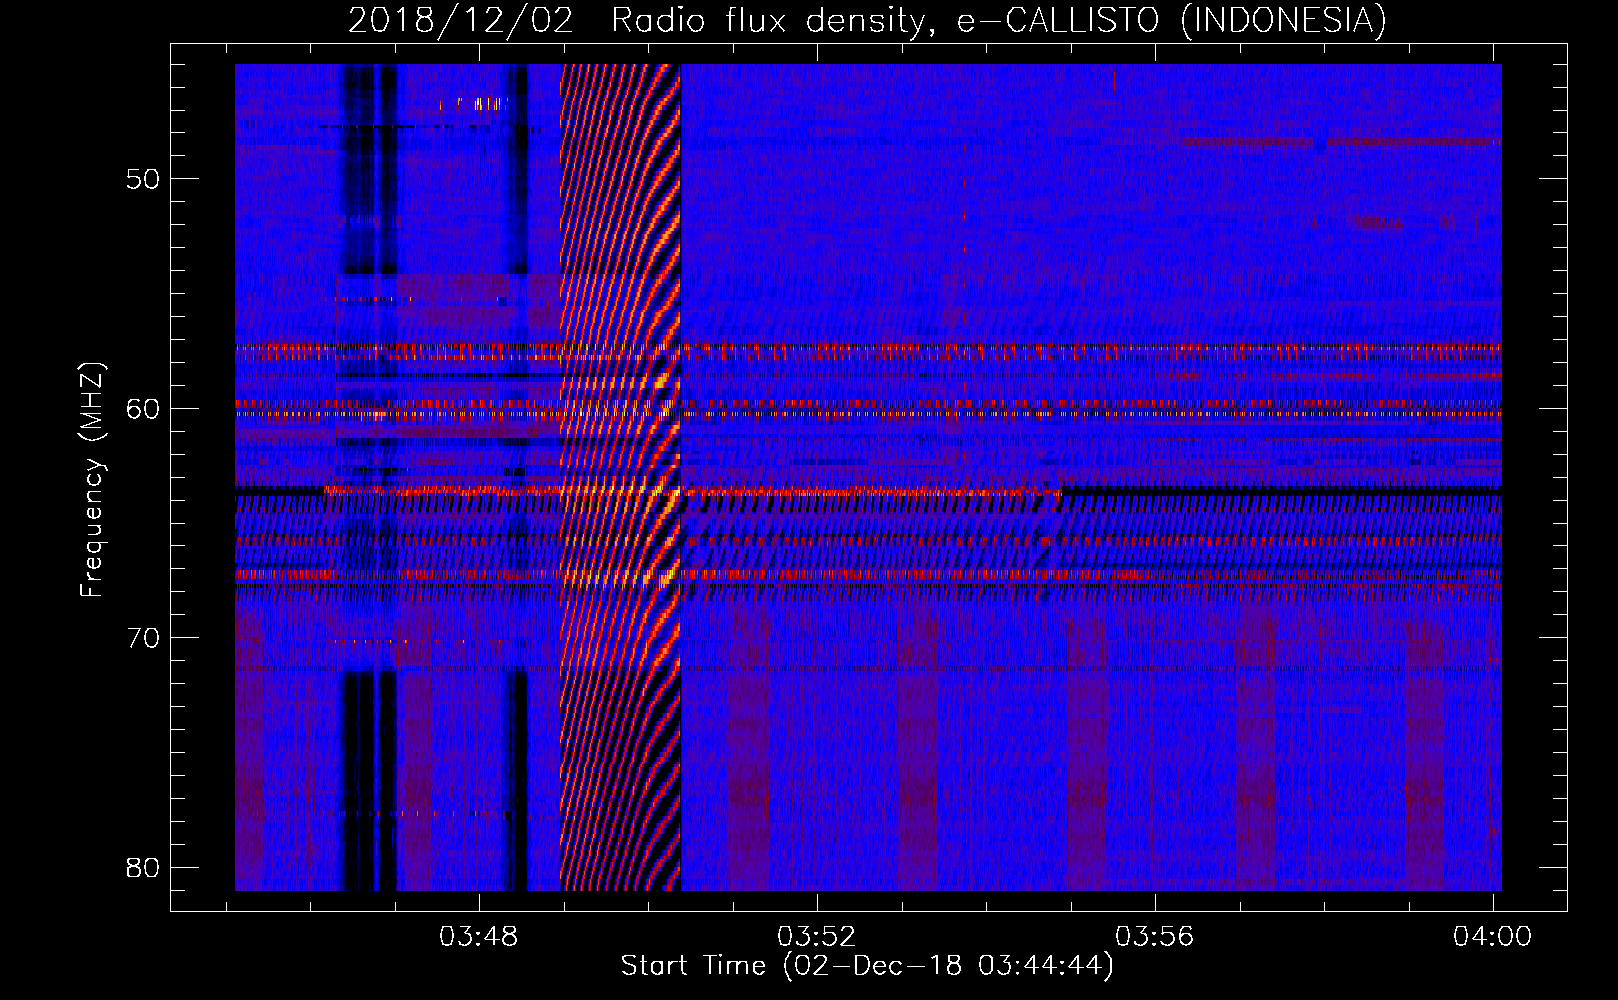Click the 03:56 time tick label
The image size is (1618, 1000).
[1155, 936]
